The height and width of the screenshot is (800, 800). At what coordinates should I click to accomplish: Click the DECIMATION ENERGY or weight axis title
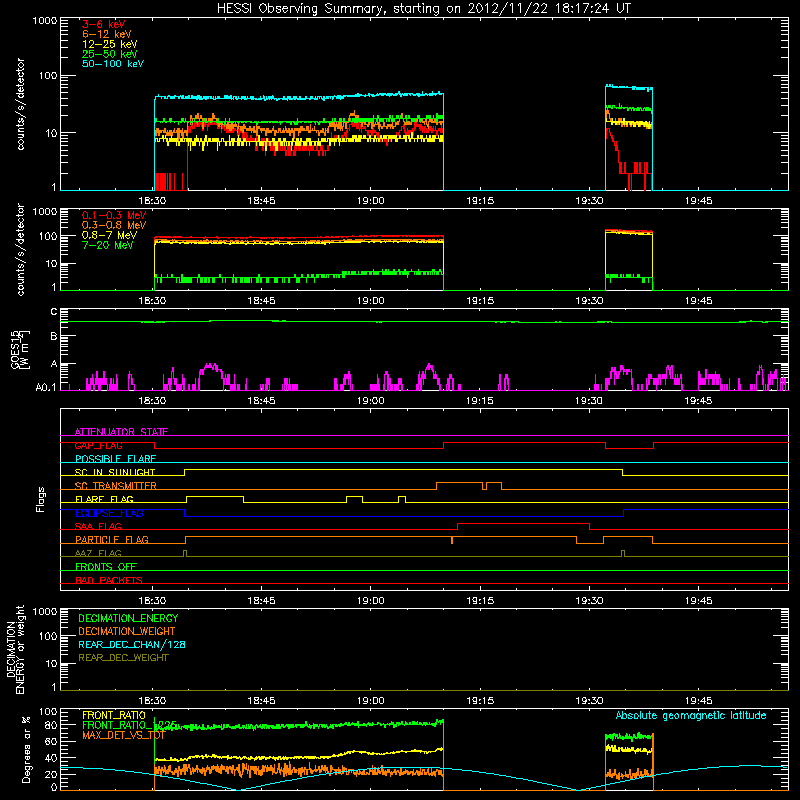(15, 649)
